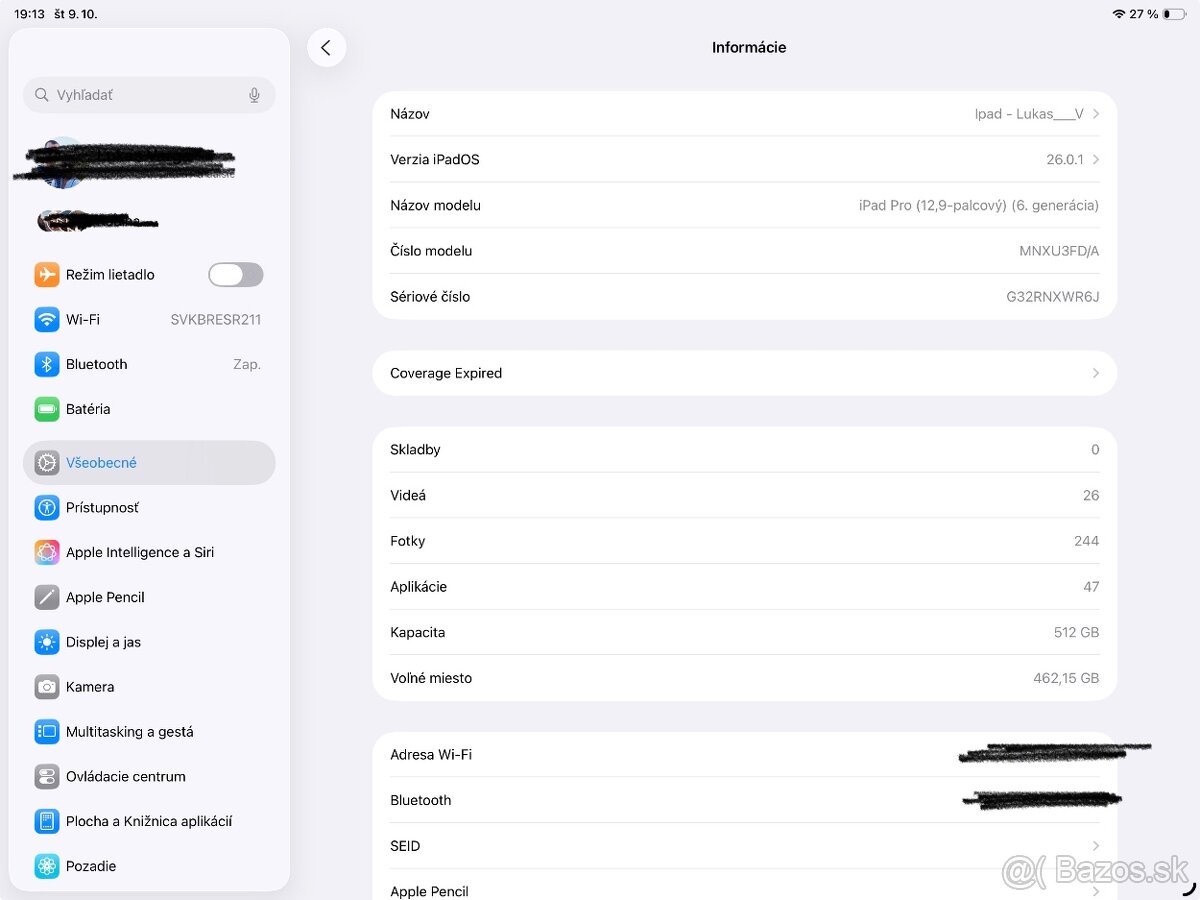This screenshot has height=900, width=1200.
Task: Select the Prístupnosť icon
Action: coord(46,507)
